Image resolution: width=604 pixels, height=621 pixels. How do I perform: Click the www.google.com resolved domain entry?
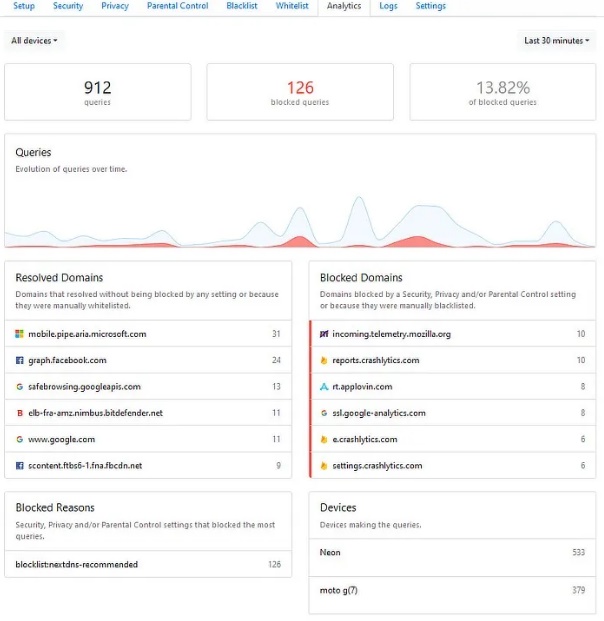148,439
